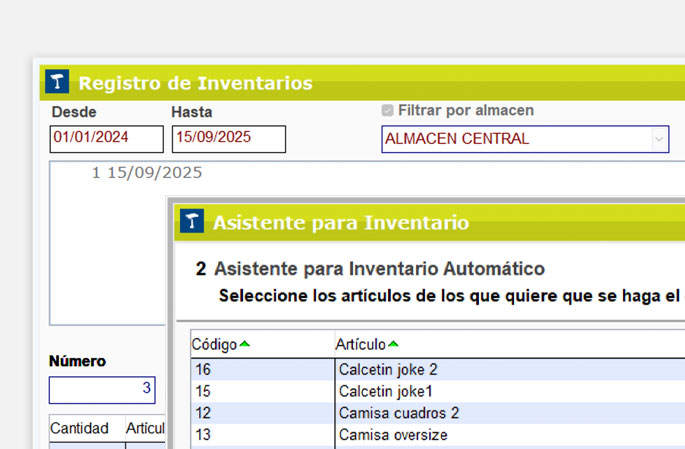
Task: Toggle the Filtrar por almacen checkbox
Action: [387, 110]
